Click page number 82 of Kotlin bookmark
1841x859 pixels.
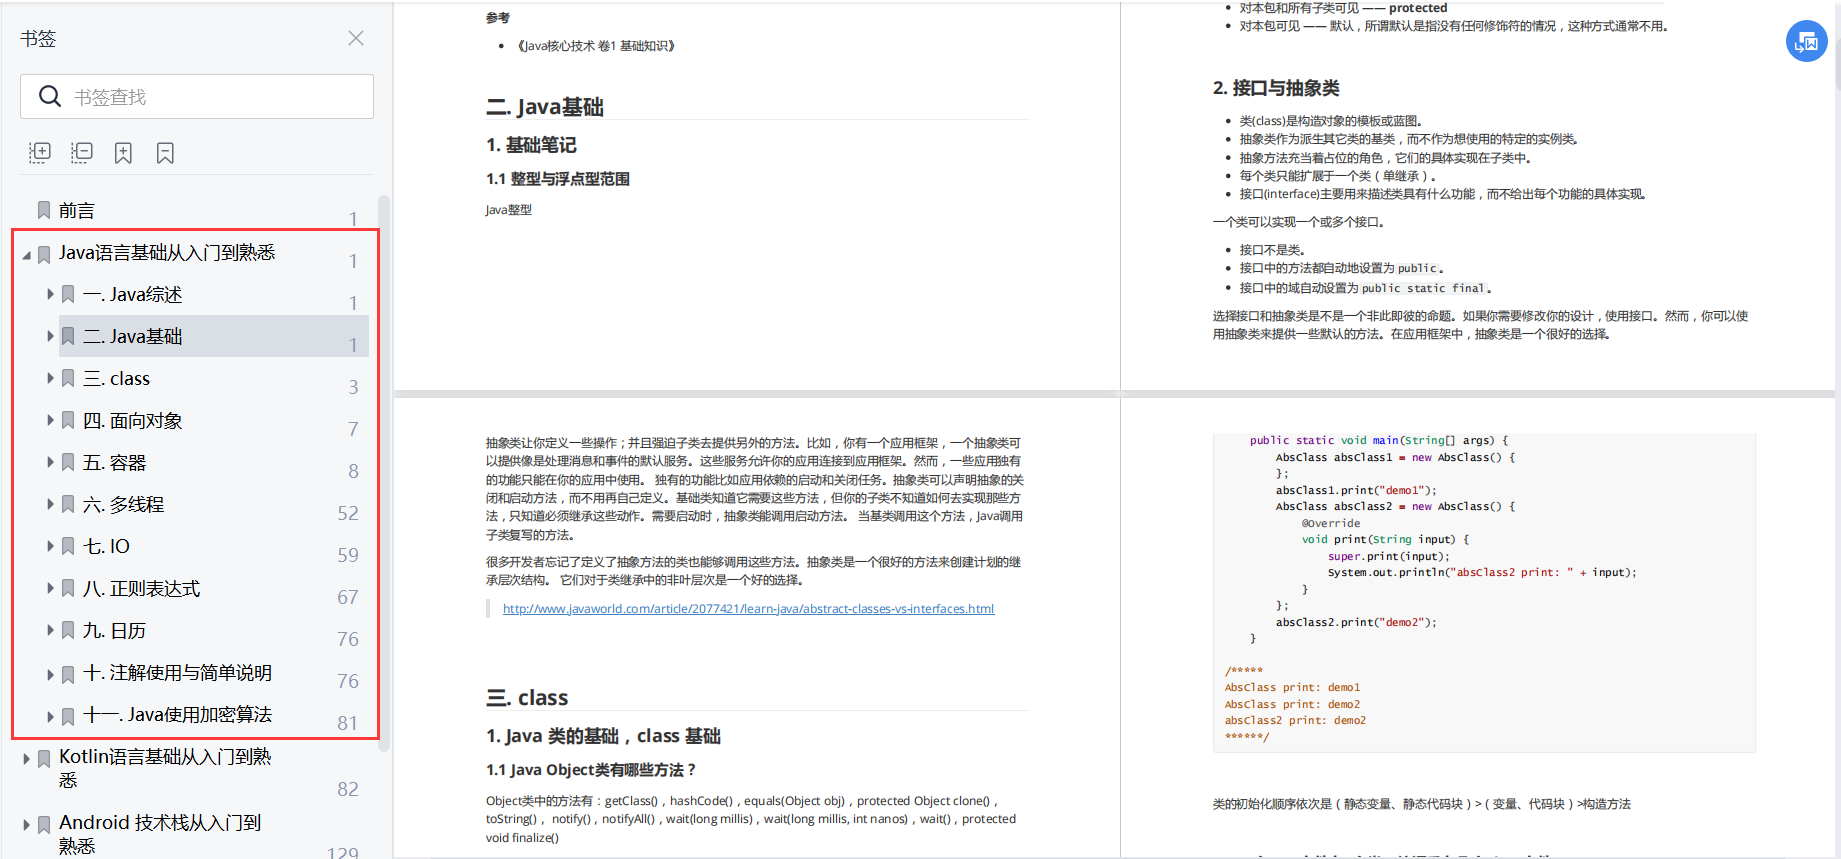pos(348,789)
